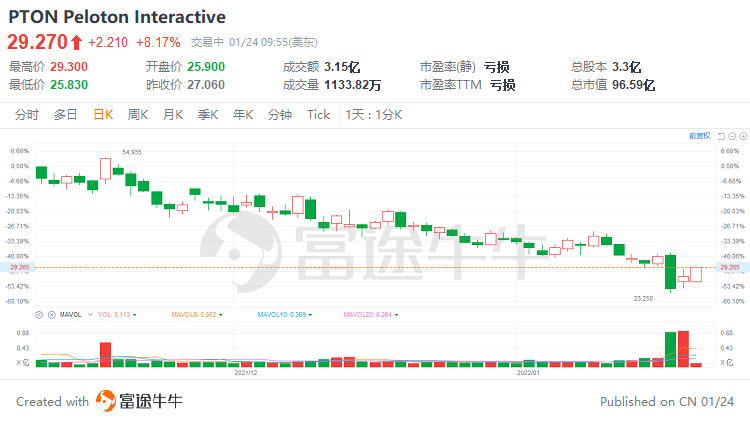Viewport: 750px width, 422px height.
Task: Open the VOL: 0.113 dropdown arrow
Action: (x=135, y=315)
